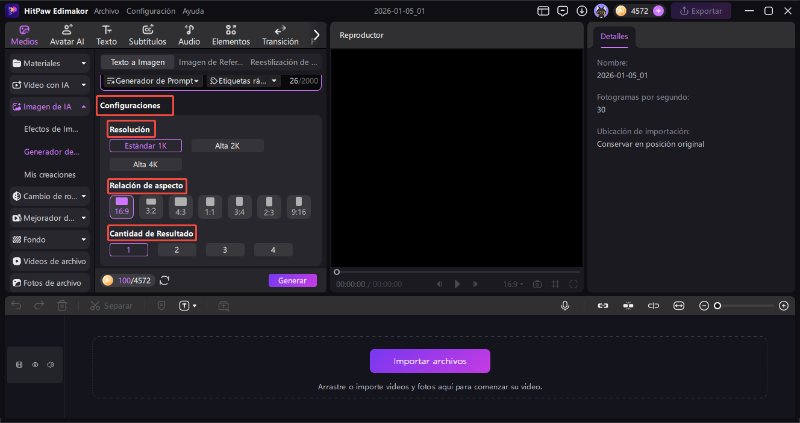This screenshot has height=423, width=800.
Task: Switch to the Texto a Imagen tab
Action: 137,62
